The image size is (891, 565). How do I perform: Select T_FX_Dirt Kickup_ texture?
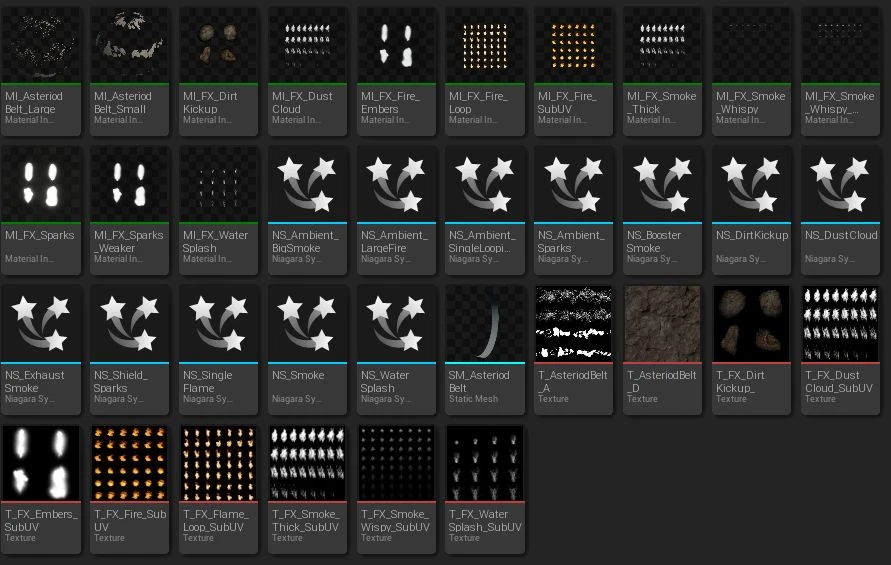click(x=751, y=350)
